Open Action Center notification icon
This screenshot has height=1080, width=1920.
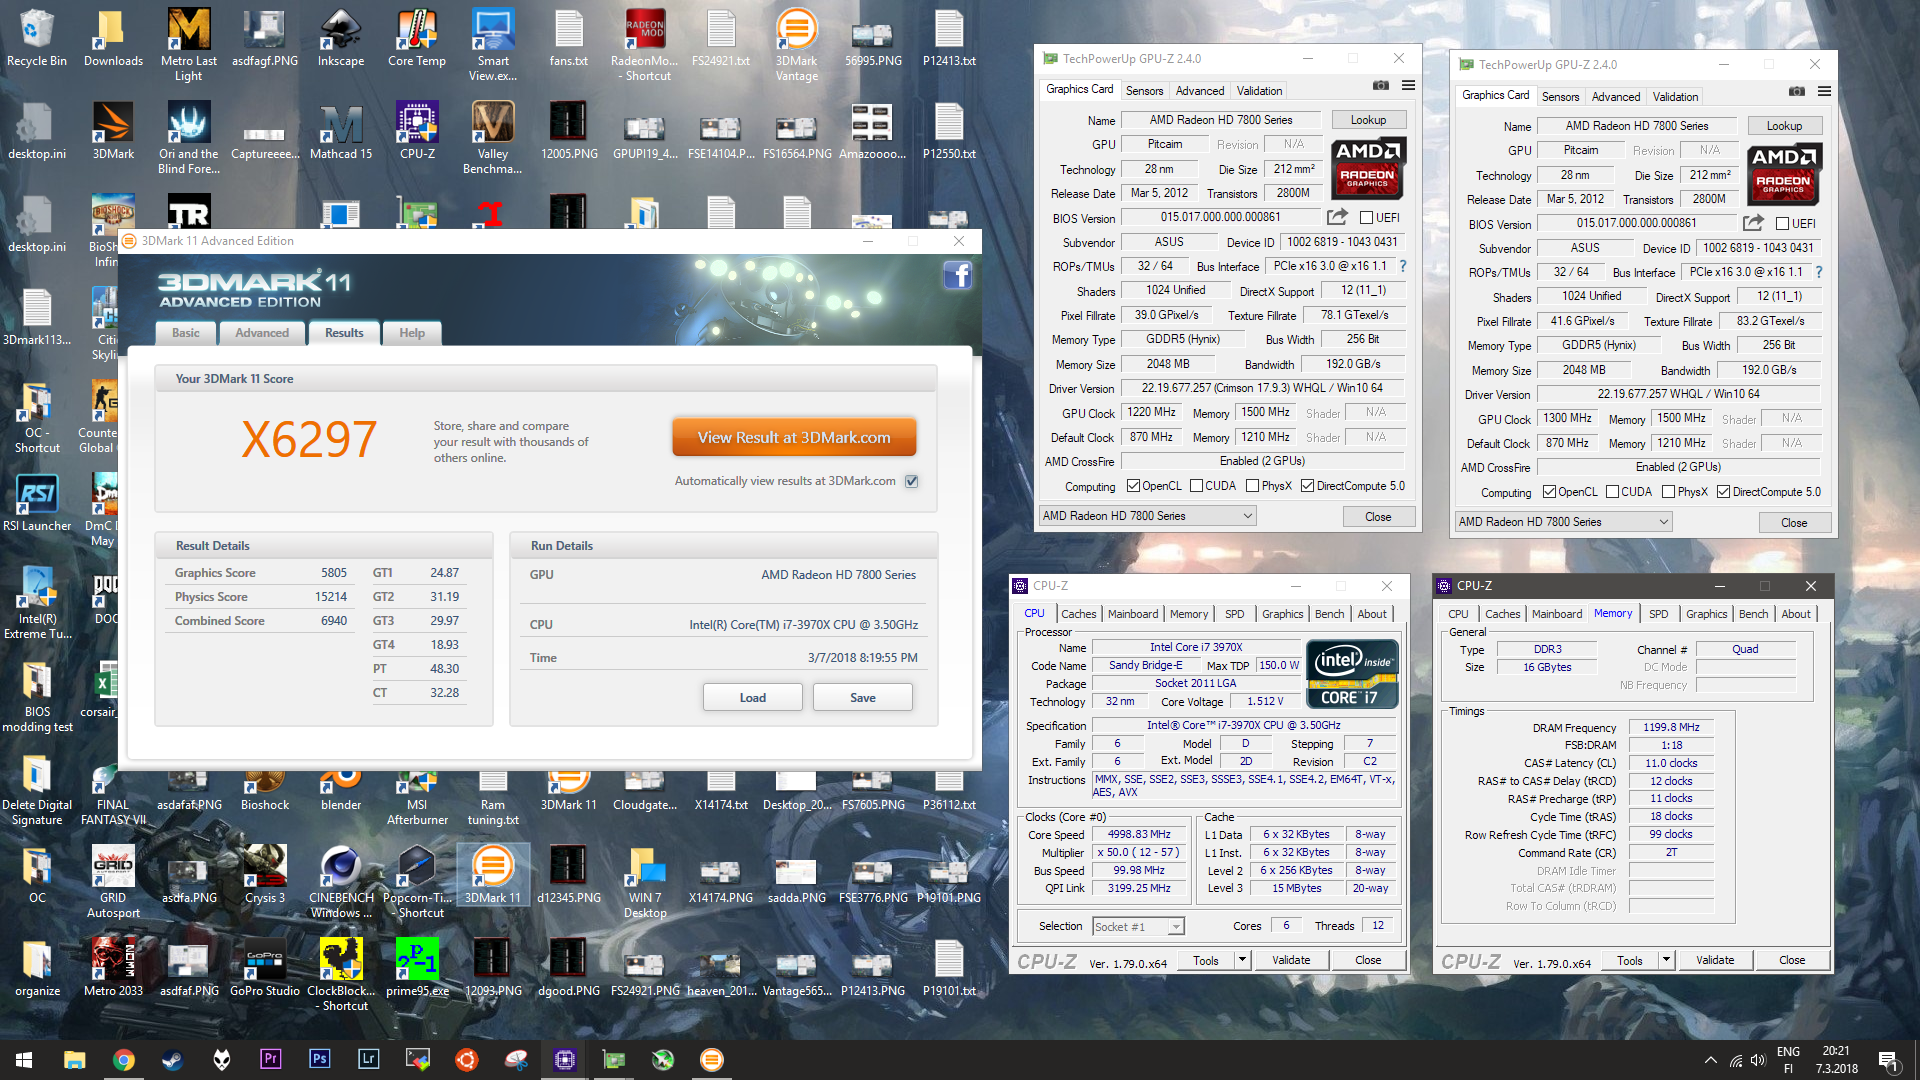coord(1888,1060)
